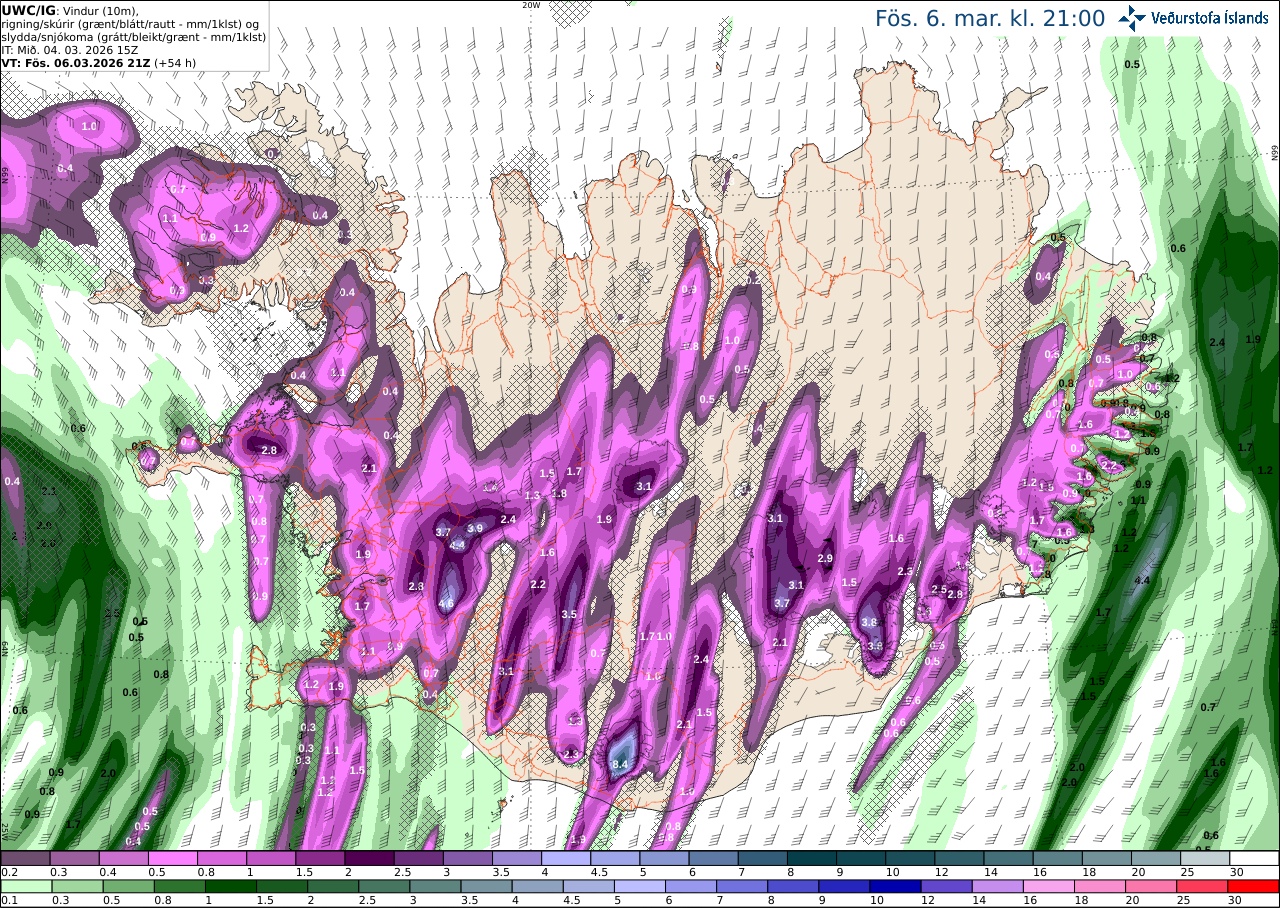The width and height of the screenshot is (1280, 908).
Task: Select upper legend swatch labeled 3.5
Action: (x=516, y=858)
